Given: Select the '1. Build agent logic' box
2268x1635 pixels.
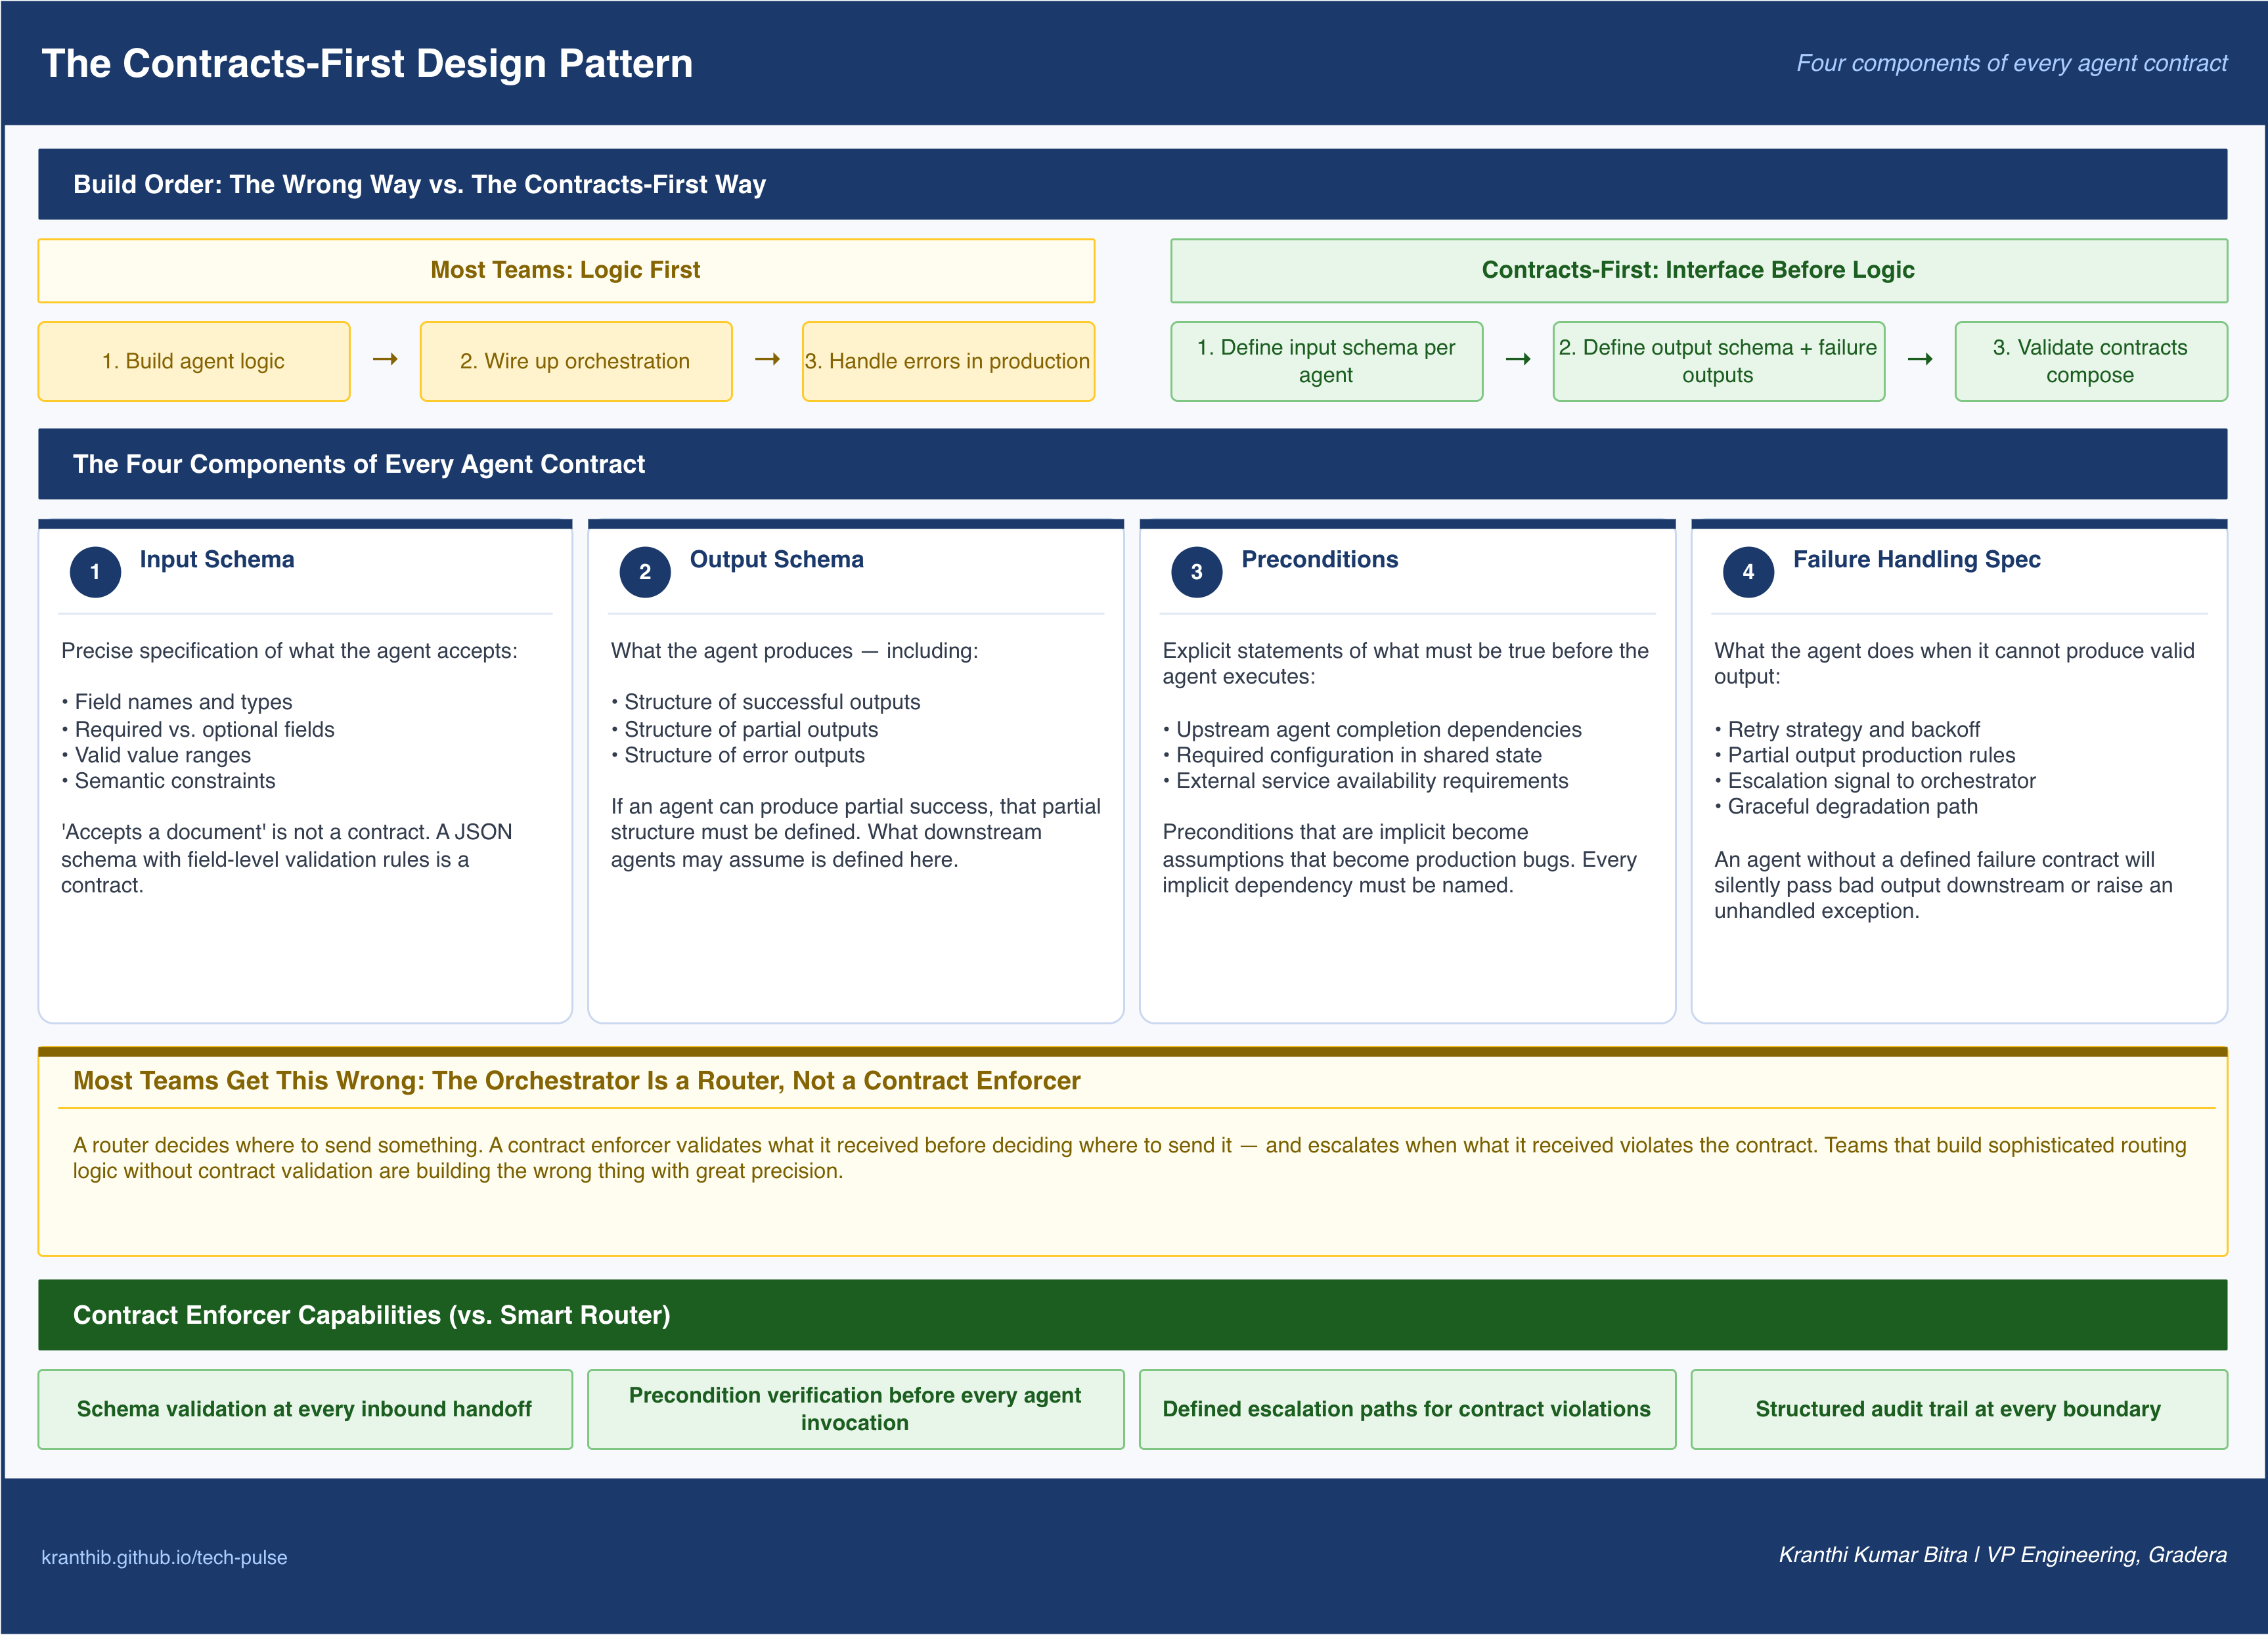Looking at the screenshot, I should click(194, 361).
